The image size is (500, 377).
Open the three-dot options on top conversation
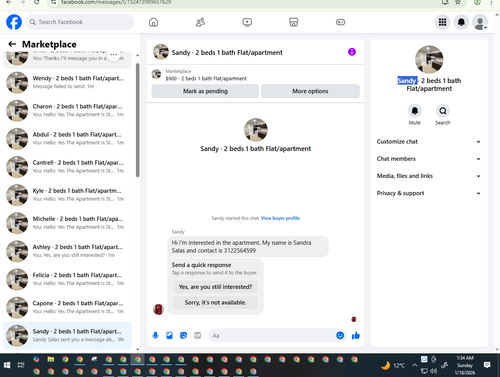coord(114,55)
